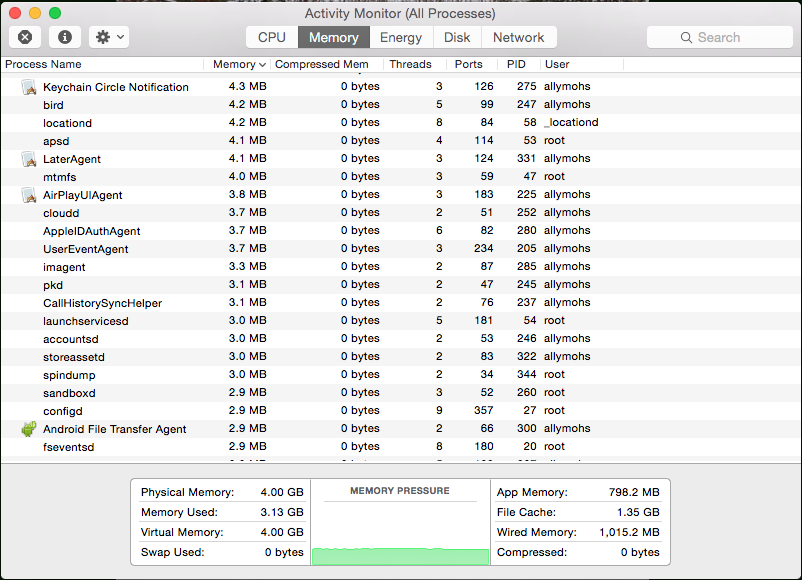Select the pkd process
This screenshot has width=802, height=580.
tap(401, 285)
